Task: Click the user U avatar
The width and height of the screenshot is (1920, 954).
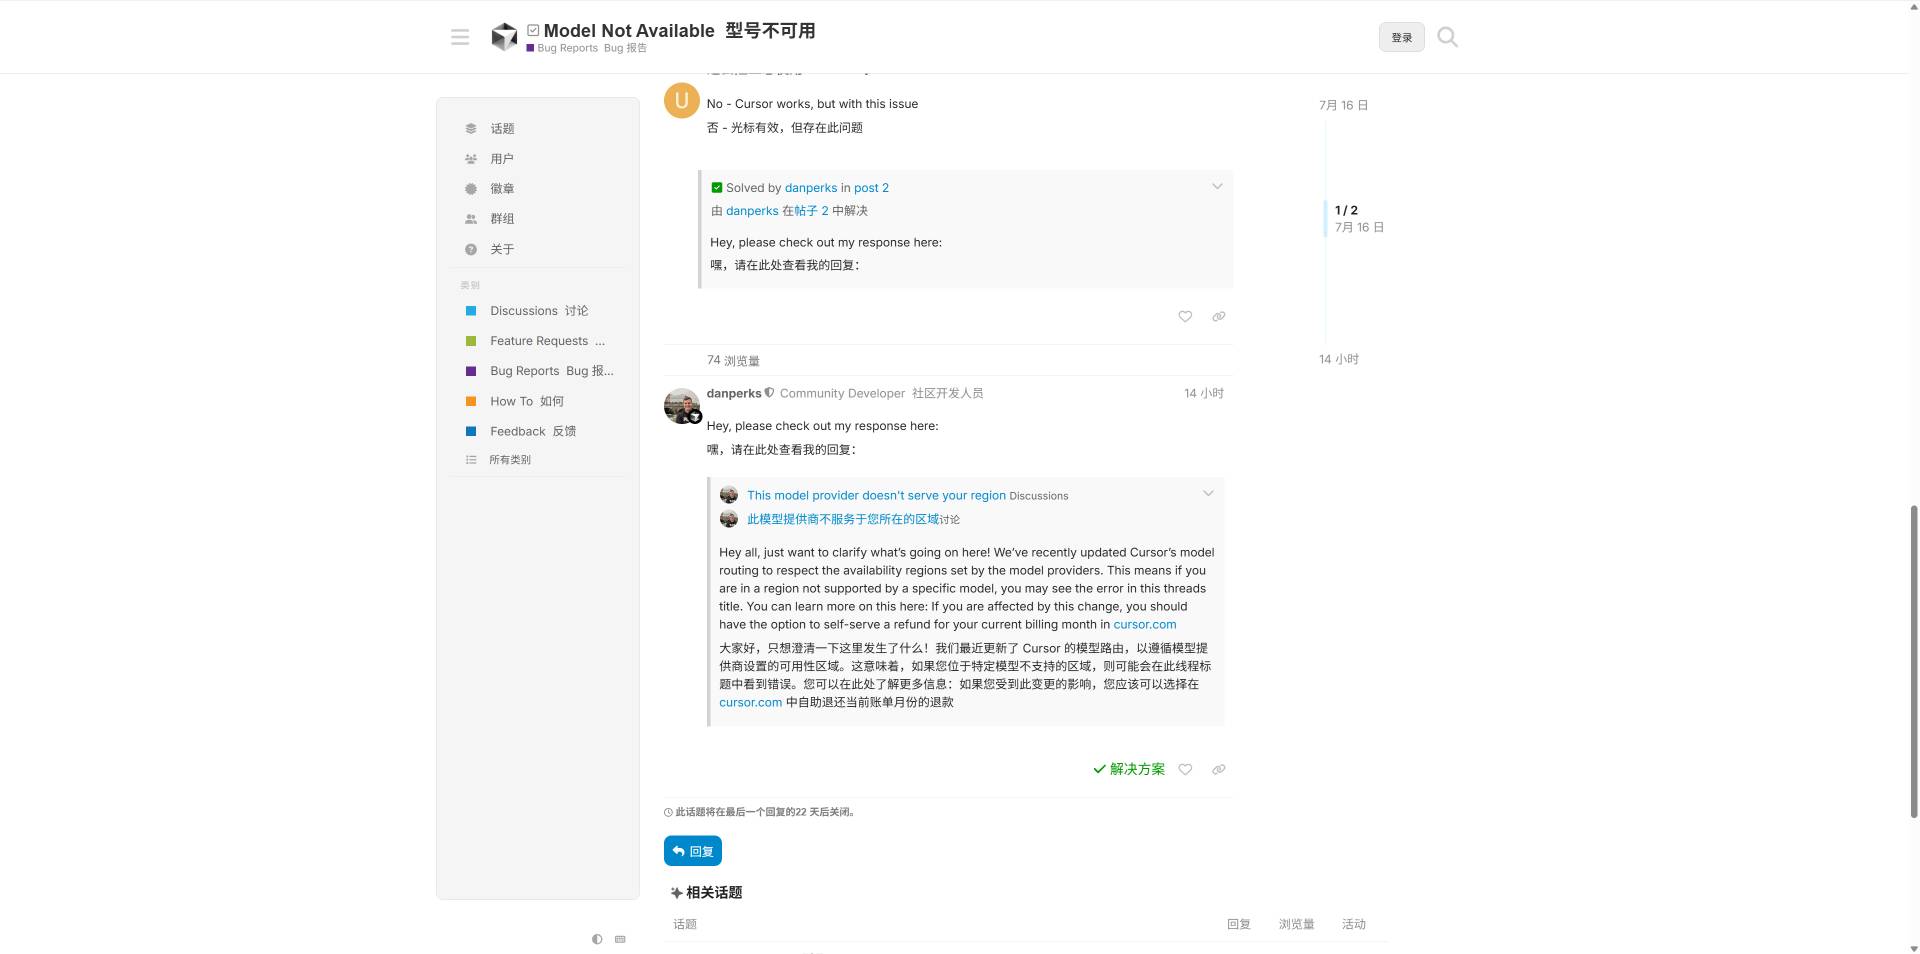Action: (681, 100)
